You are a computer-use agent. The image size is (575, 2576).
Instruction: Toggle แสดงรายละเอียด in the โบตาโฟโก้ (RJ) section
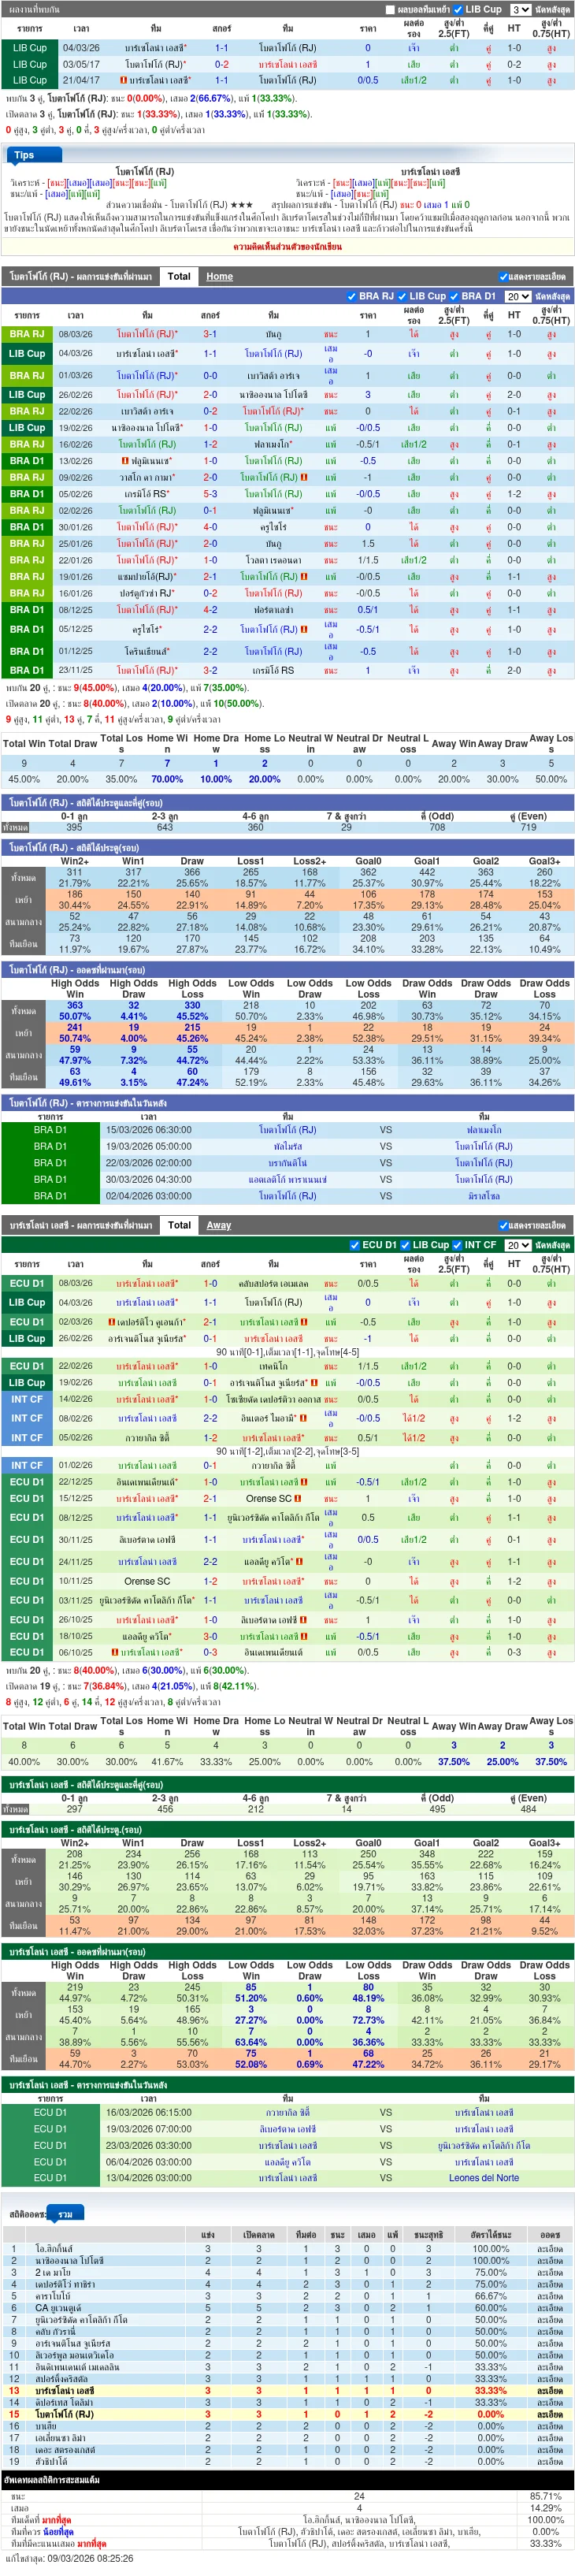[503, 277]
